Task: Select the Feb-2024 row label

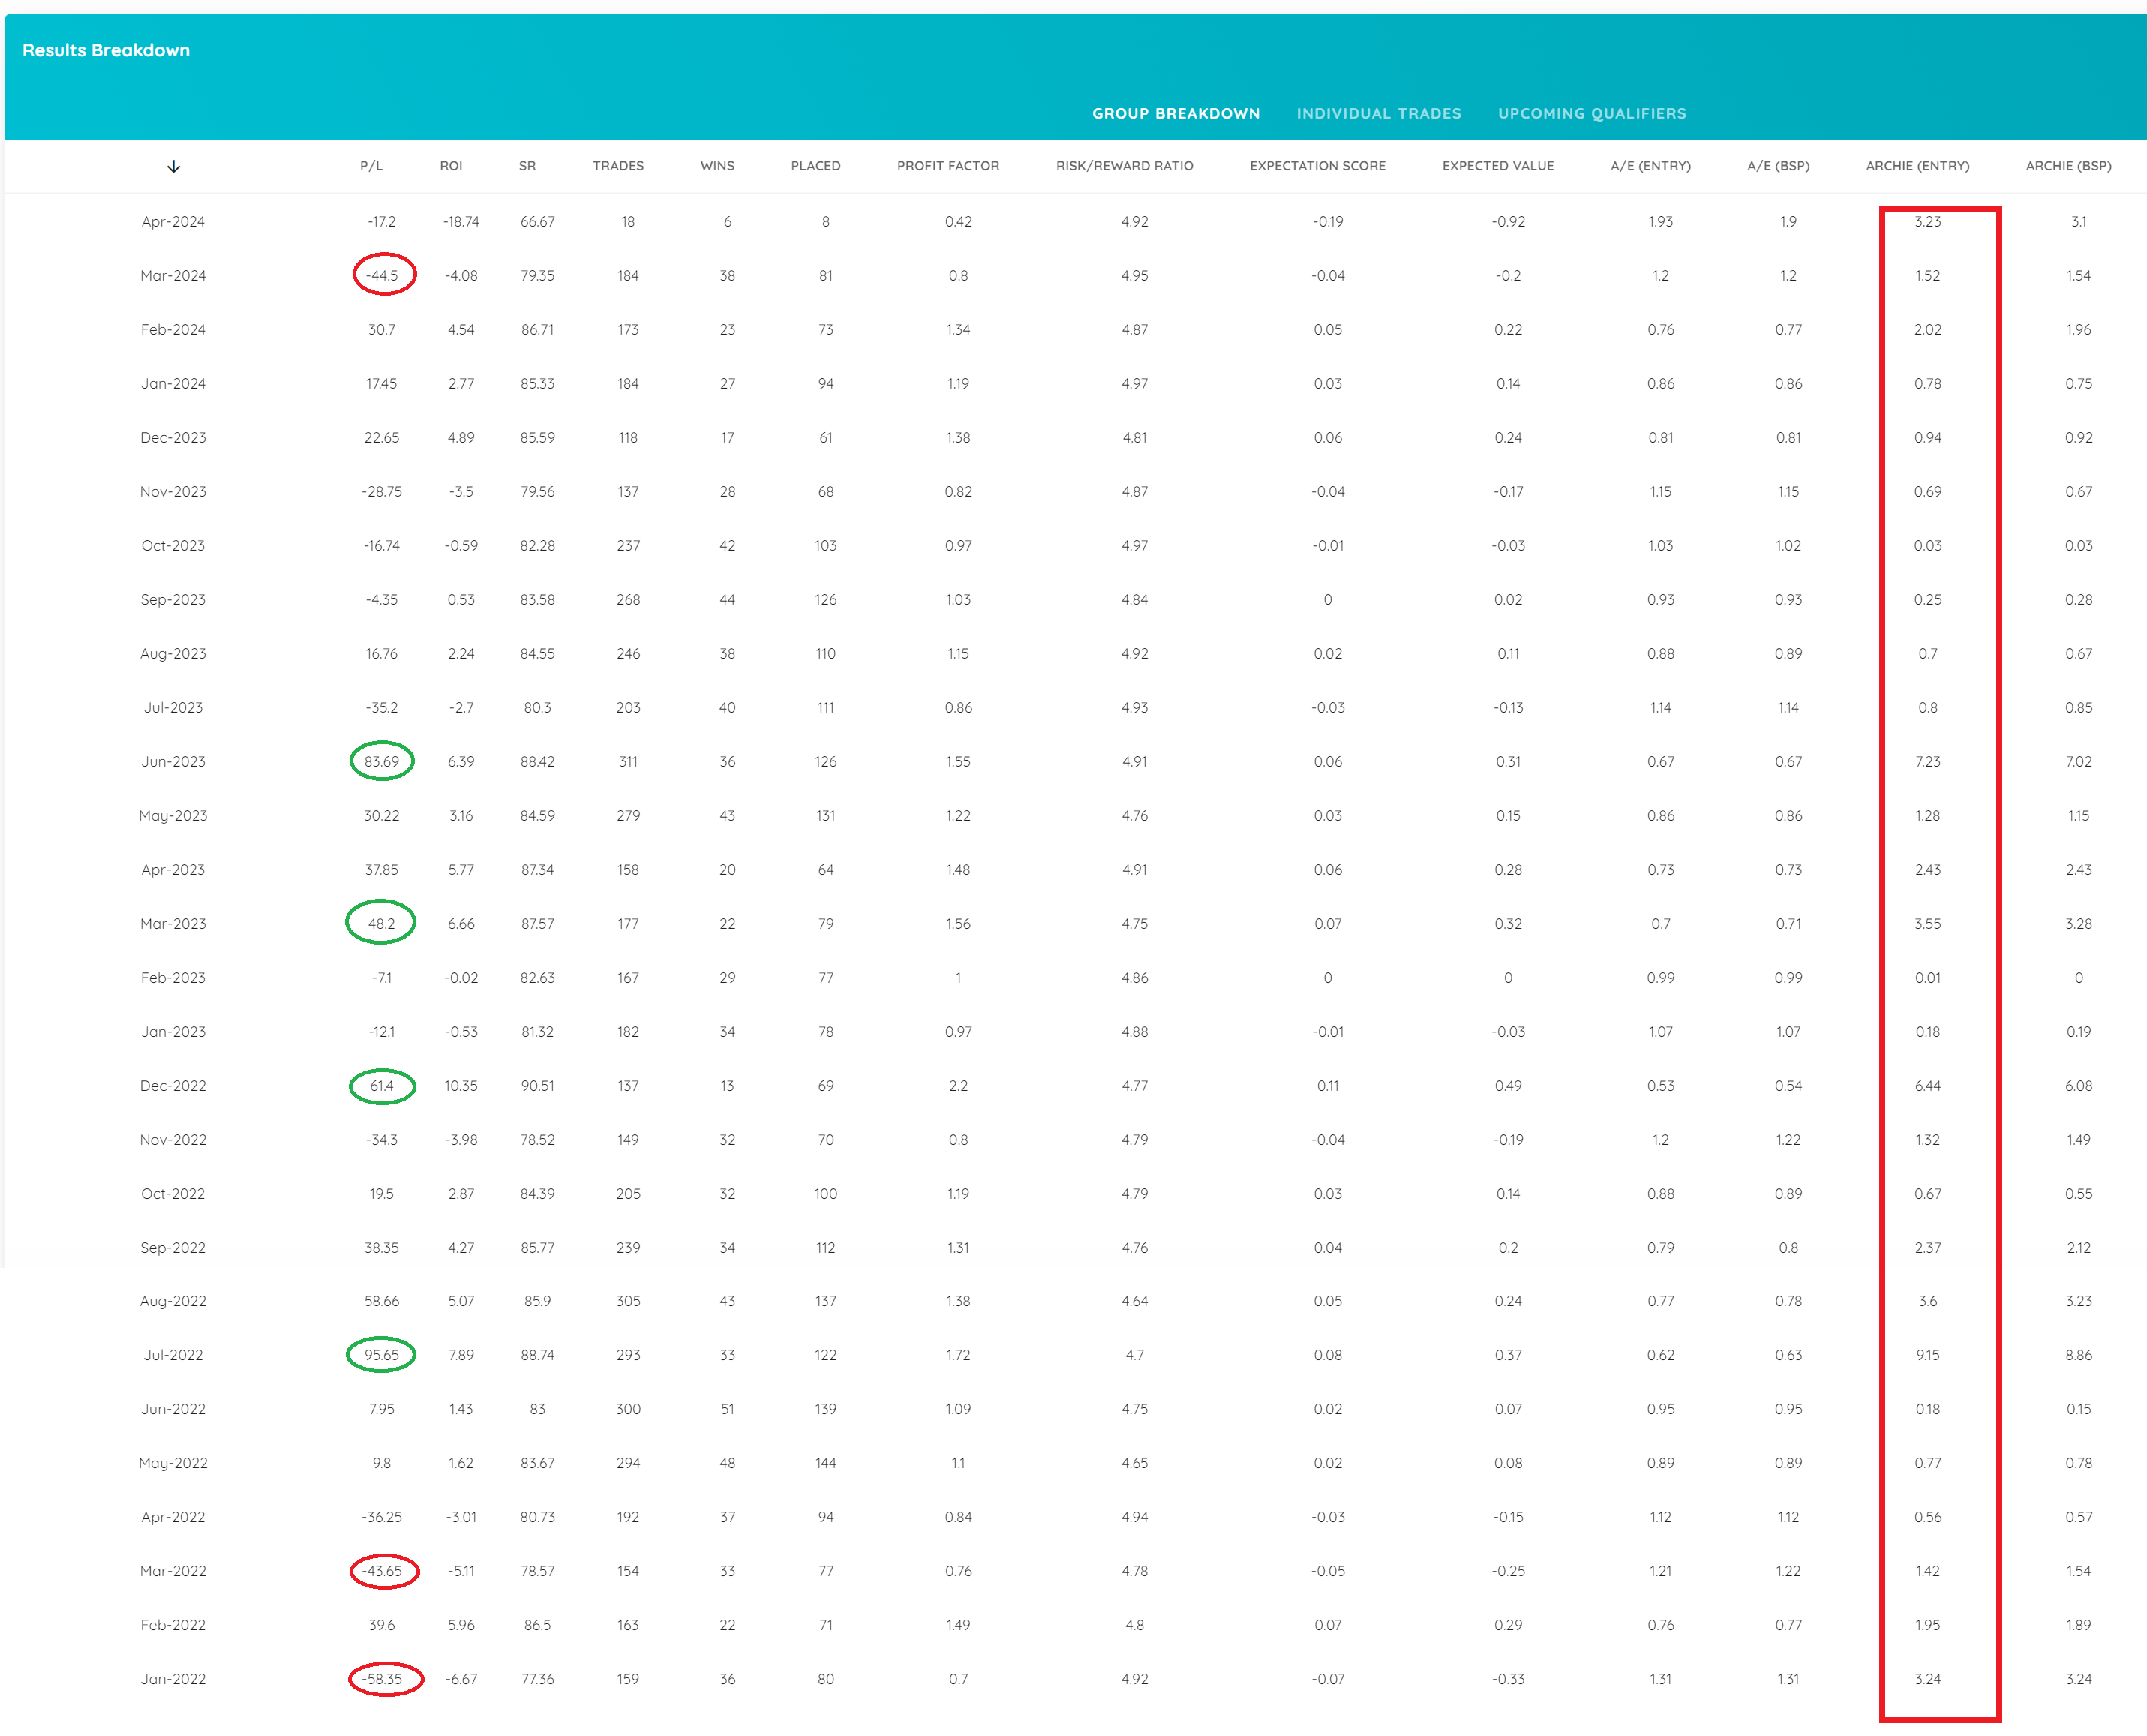Action: coord(173,330)
